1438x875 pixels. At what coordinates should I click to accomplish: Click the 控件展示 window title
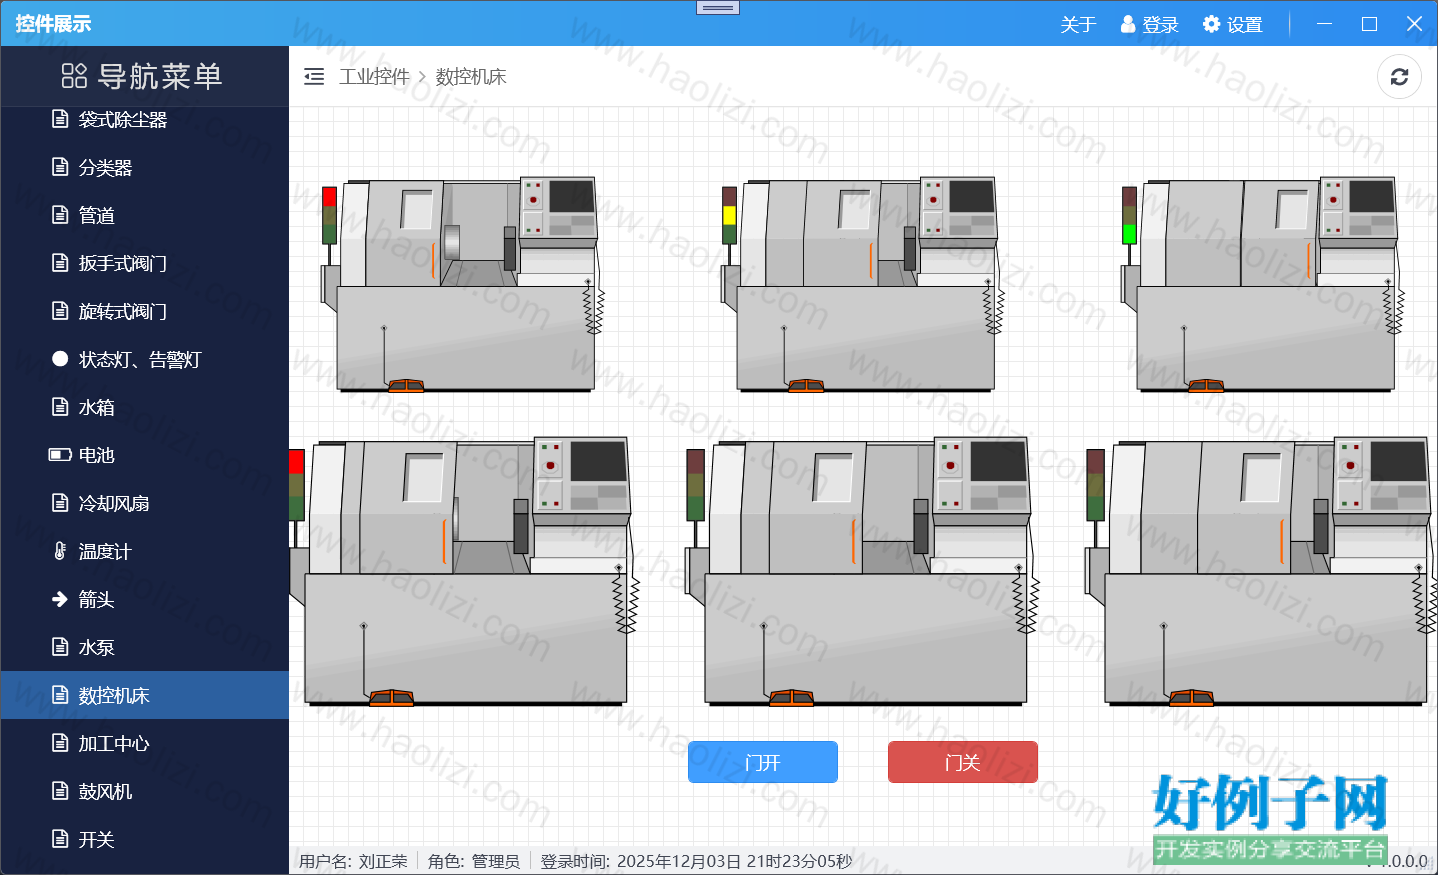(x=53, y=24)
